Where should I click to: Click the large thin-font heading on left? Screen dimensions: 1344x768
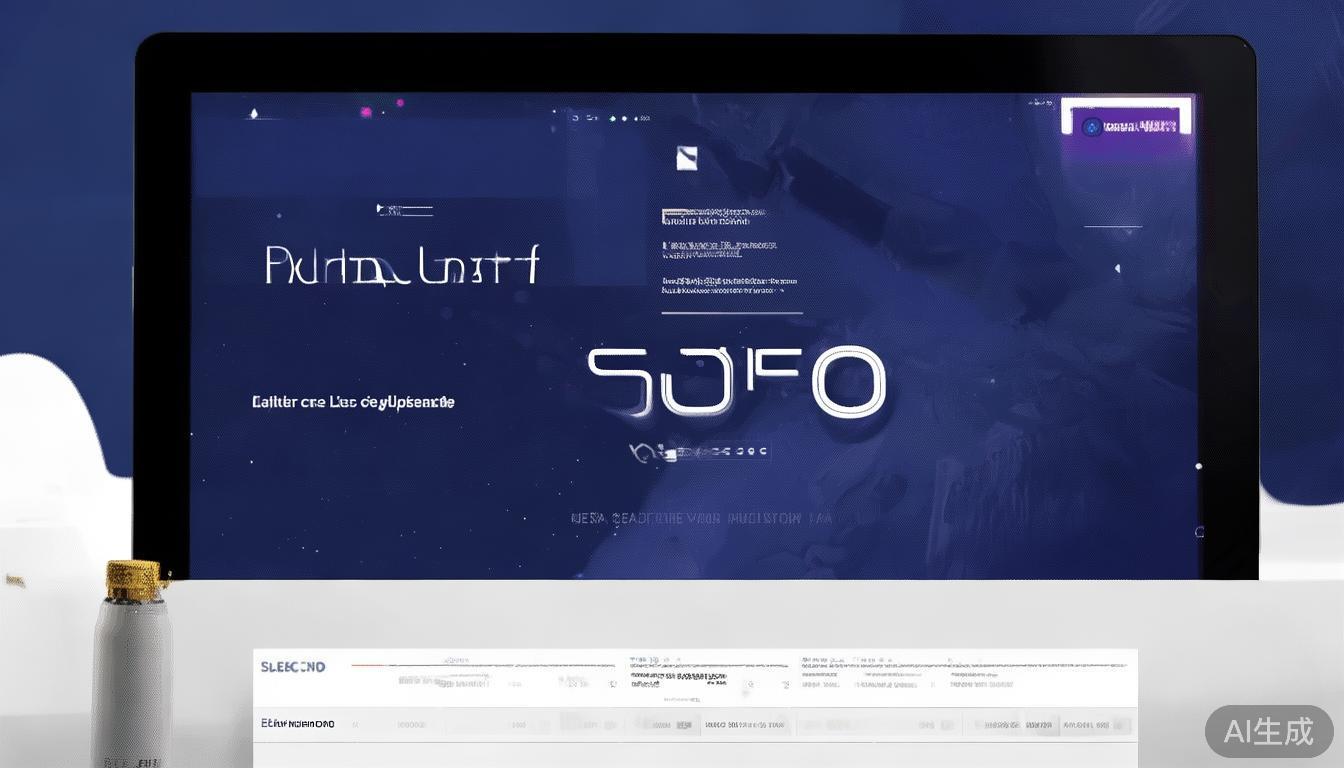[x=402, y=265]
